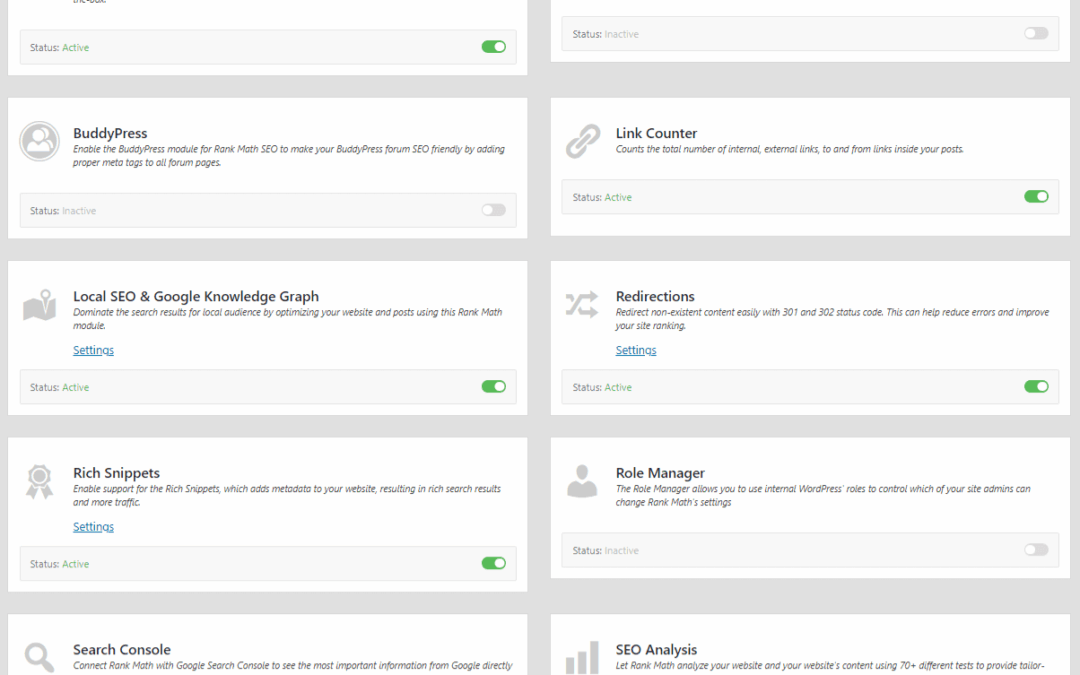Click the SEO Analysis heading
This screenshot has height=675, width=1080.
point(656,650)
